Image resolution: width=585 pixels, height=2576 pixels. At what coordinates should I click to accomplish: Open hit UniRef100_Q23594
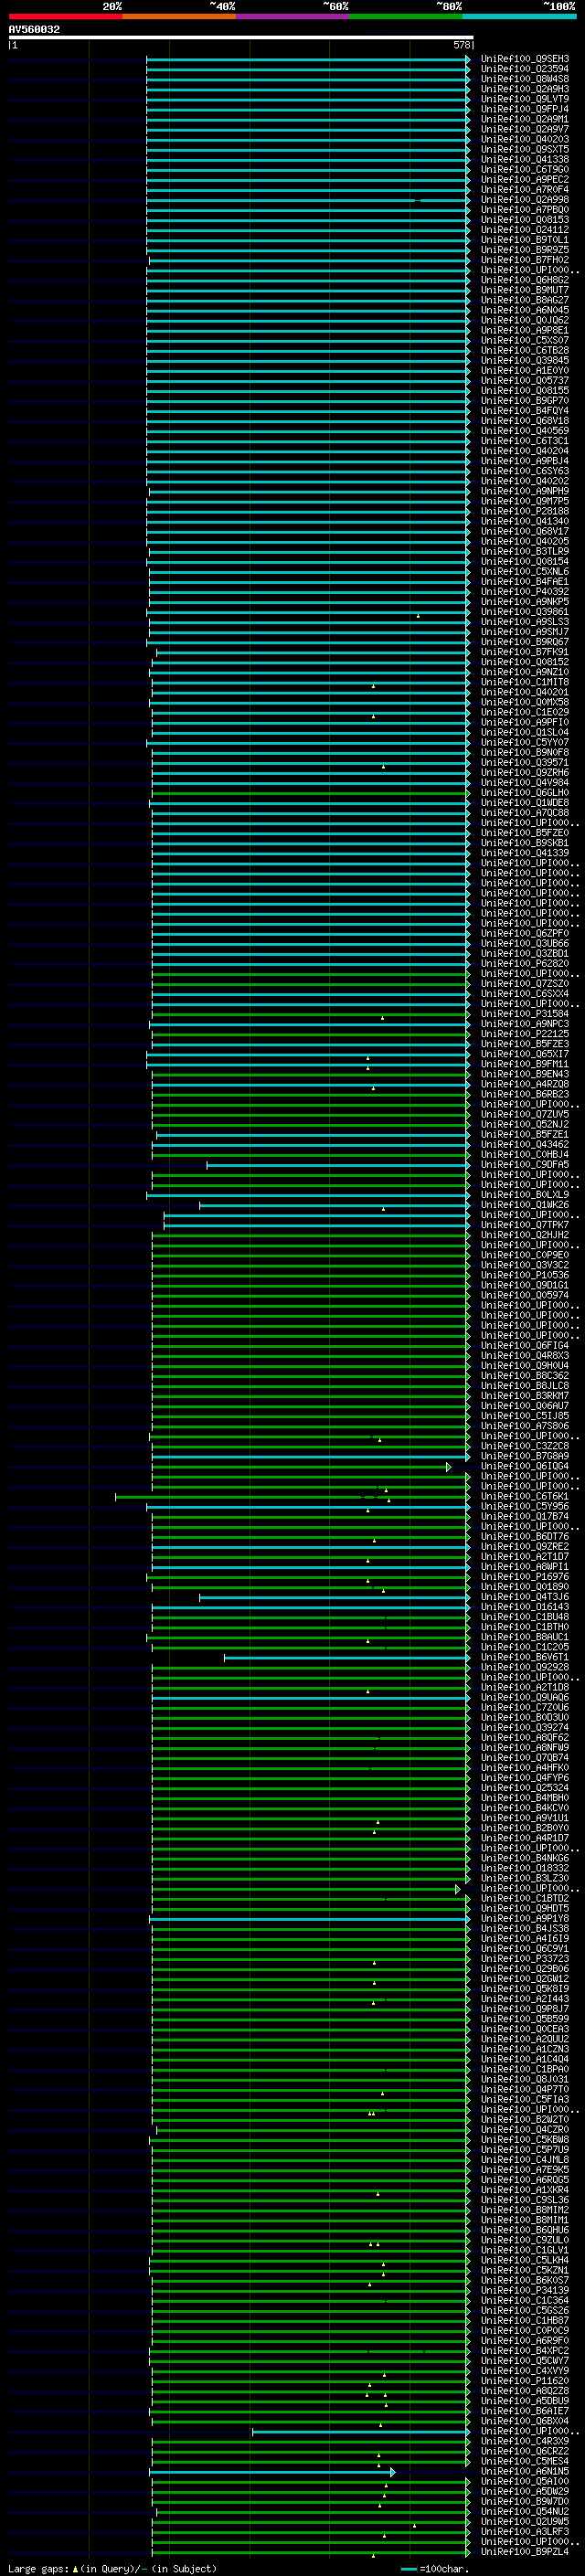pyautogui.click(x=524, y=69)
